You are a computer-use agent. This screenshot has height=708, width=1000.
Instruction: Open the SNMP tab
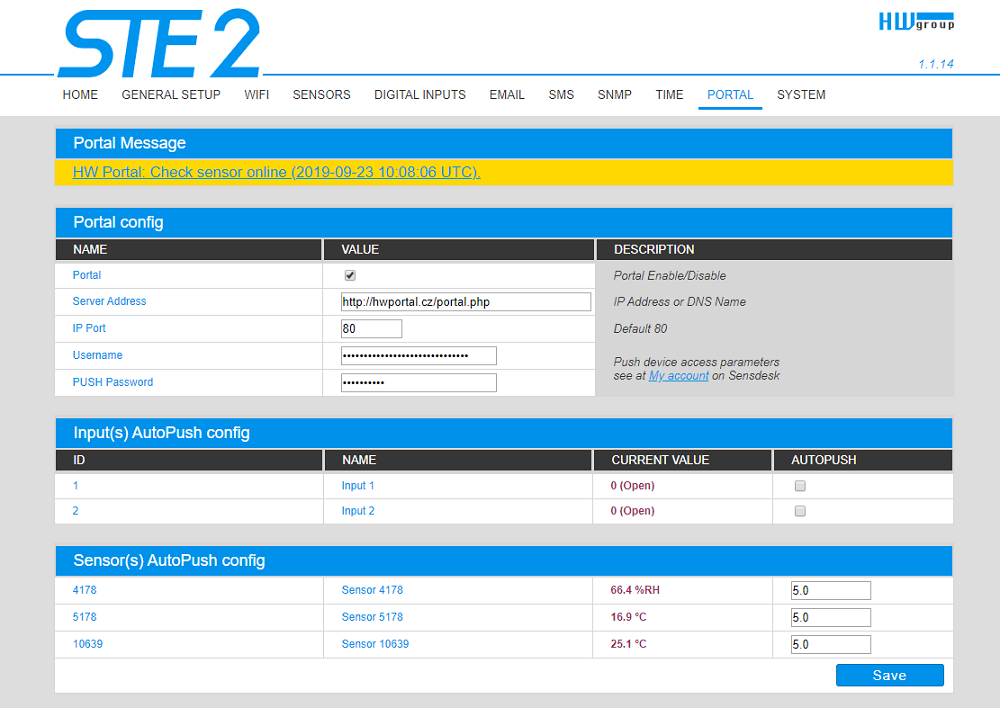tap(615, 95)
